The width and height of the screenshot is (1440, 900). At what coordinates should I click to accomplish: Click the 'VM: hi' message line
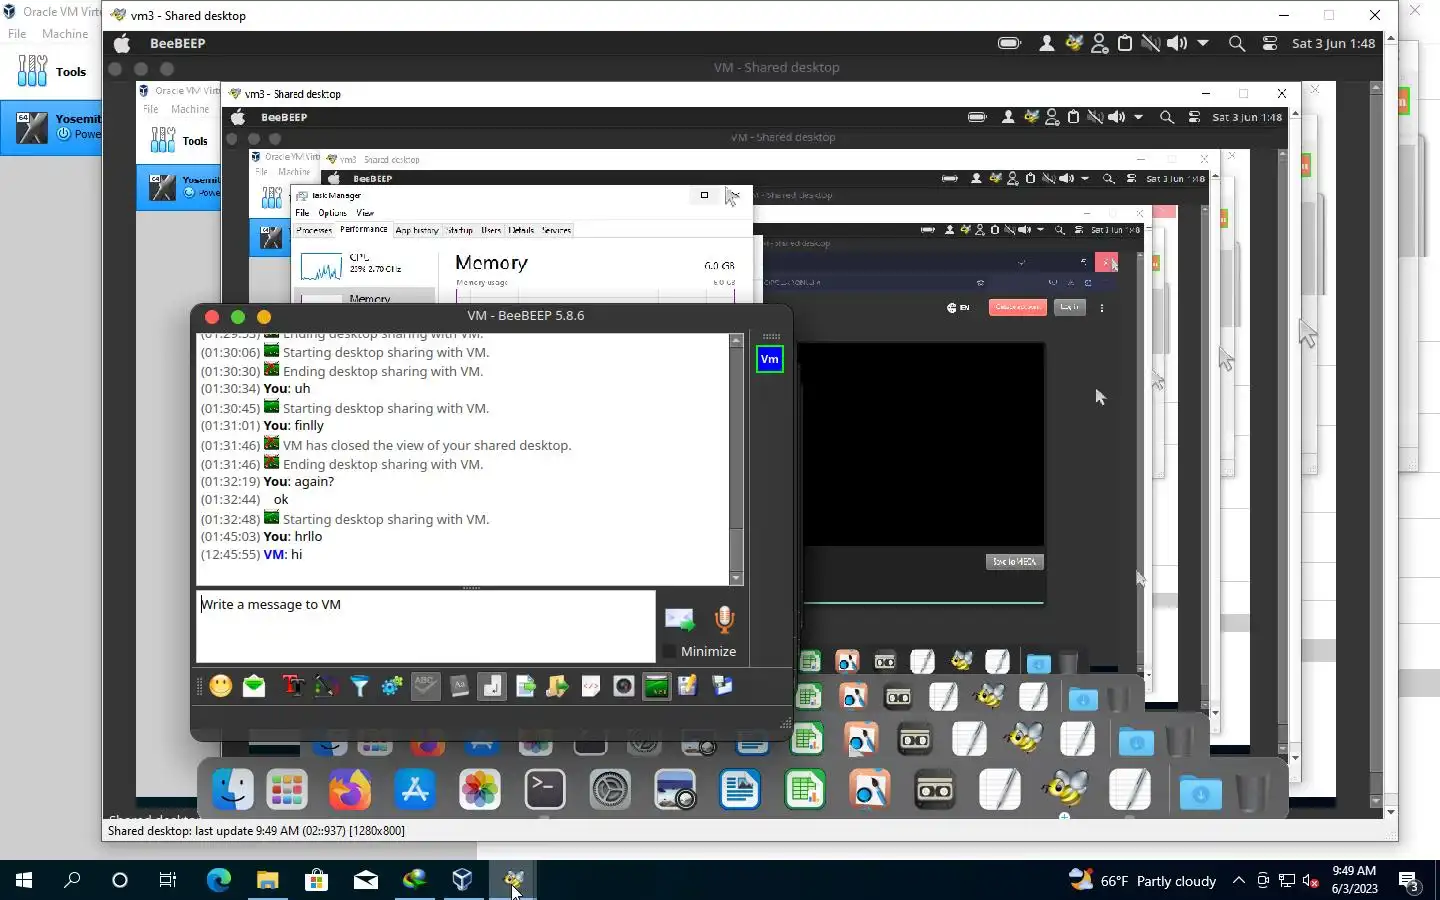point(282,554)
